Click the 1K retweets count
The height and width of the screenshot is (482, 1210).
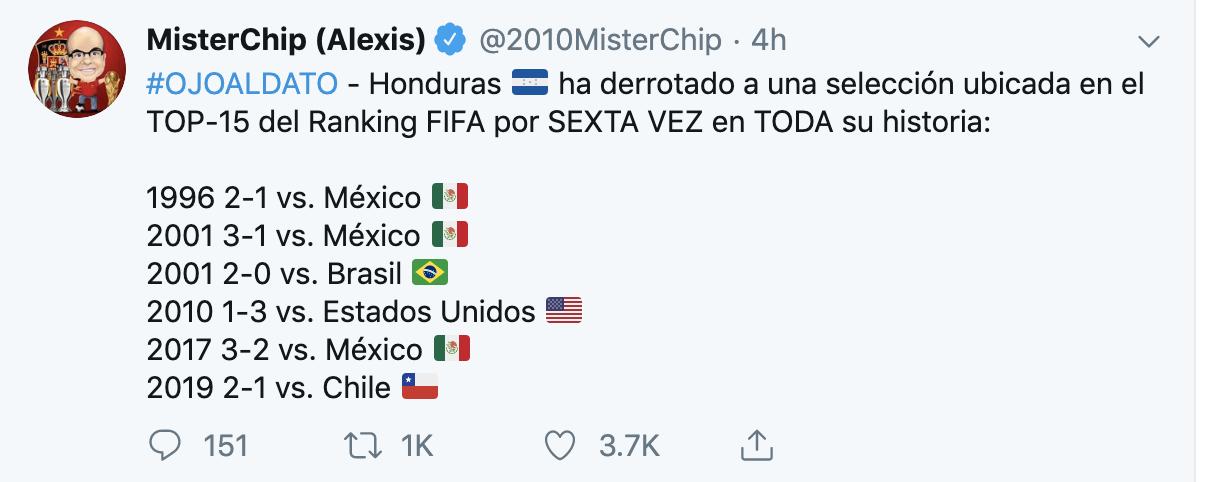pyautogui.click(x=416, y=445)
